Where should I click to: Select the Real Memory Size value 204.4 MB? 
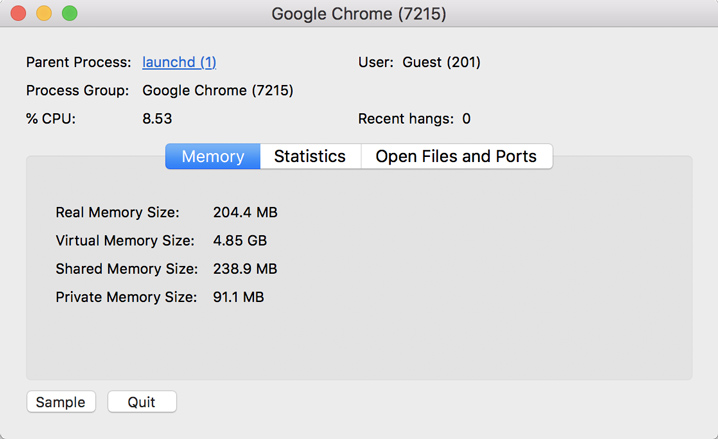click(x=245, y=212)
